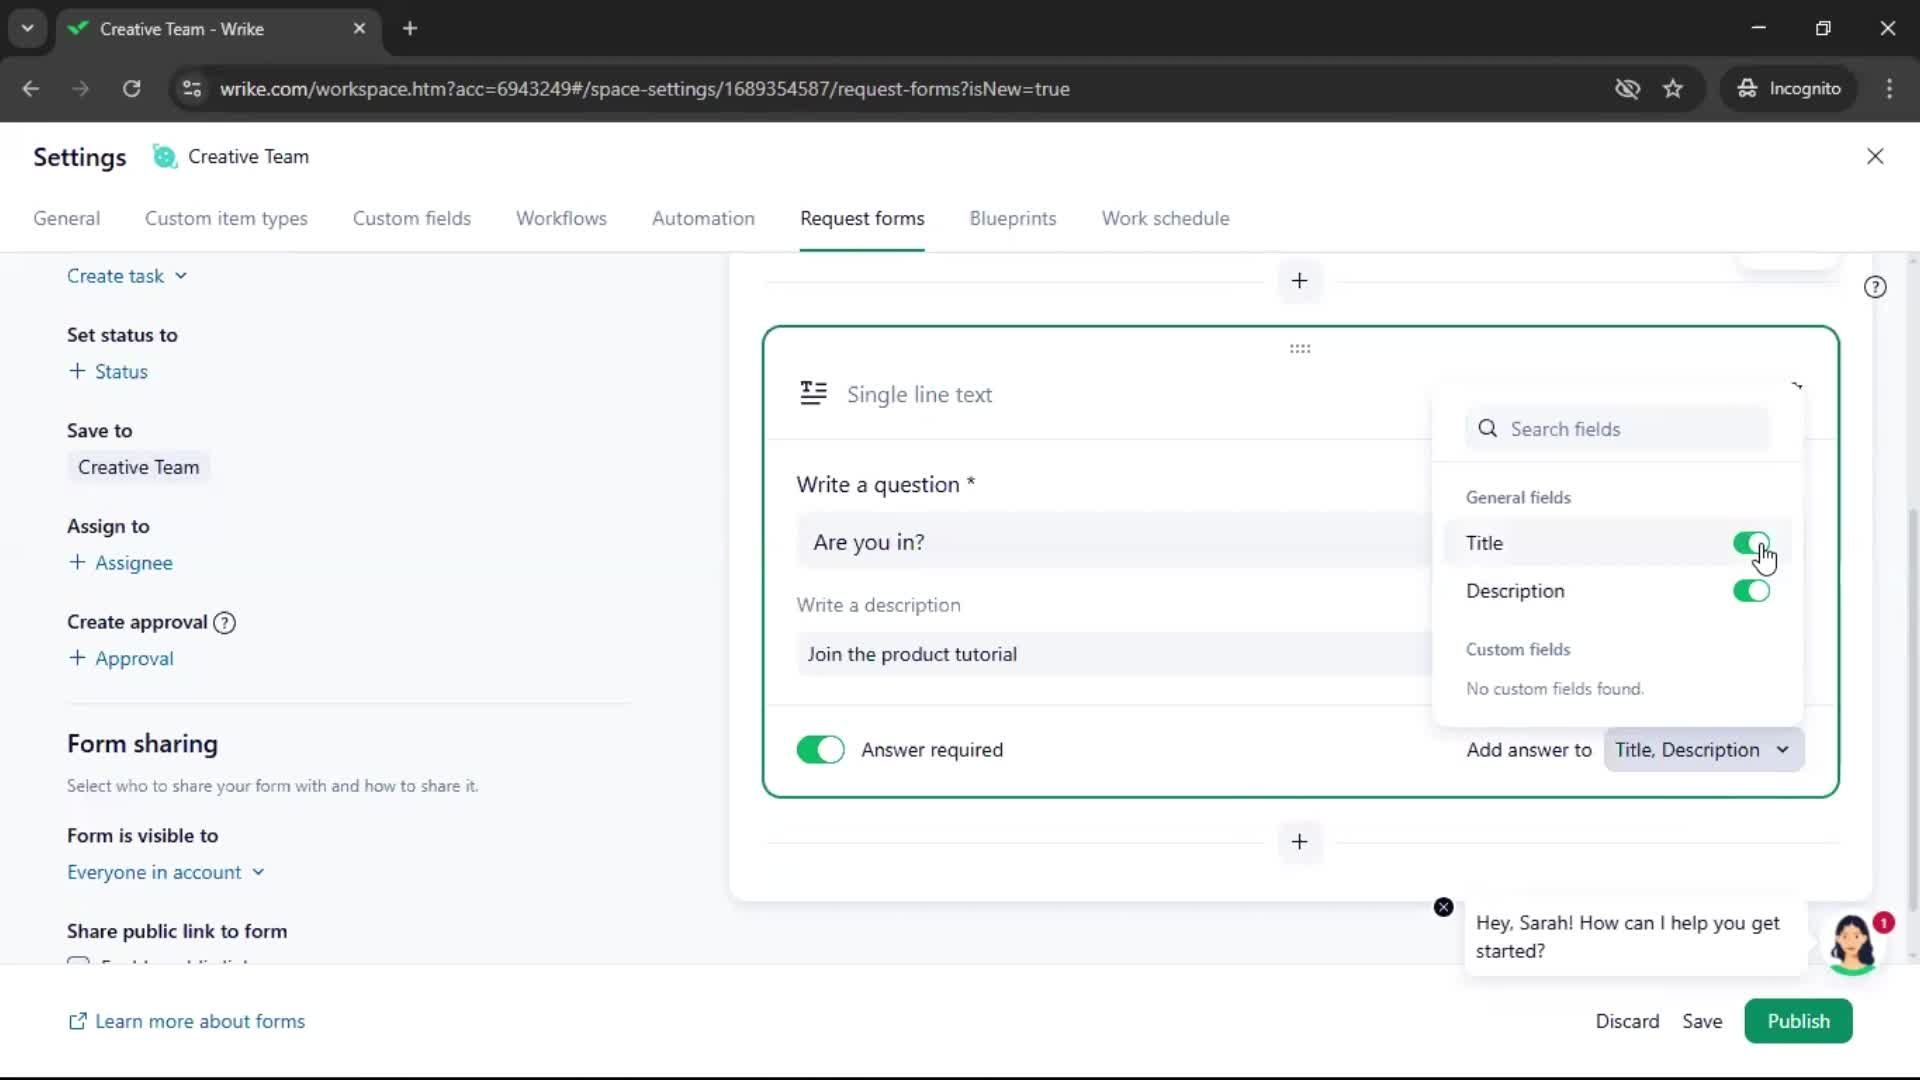Switch to the Custom fields tab
The width and height of the screenshot is (1920, 1080).
coord(412,219)
